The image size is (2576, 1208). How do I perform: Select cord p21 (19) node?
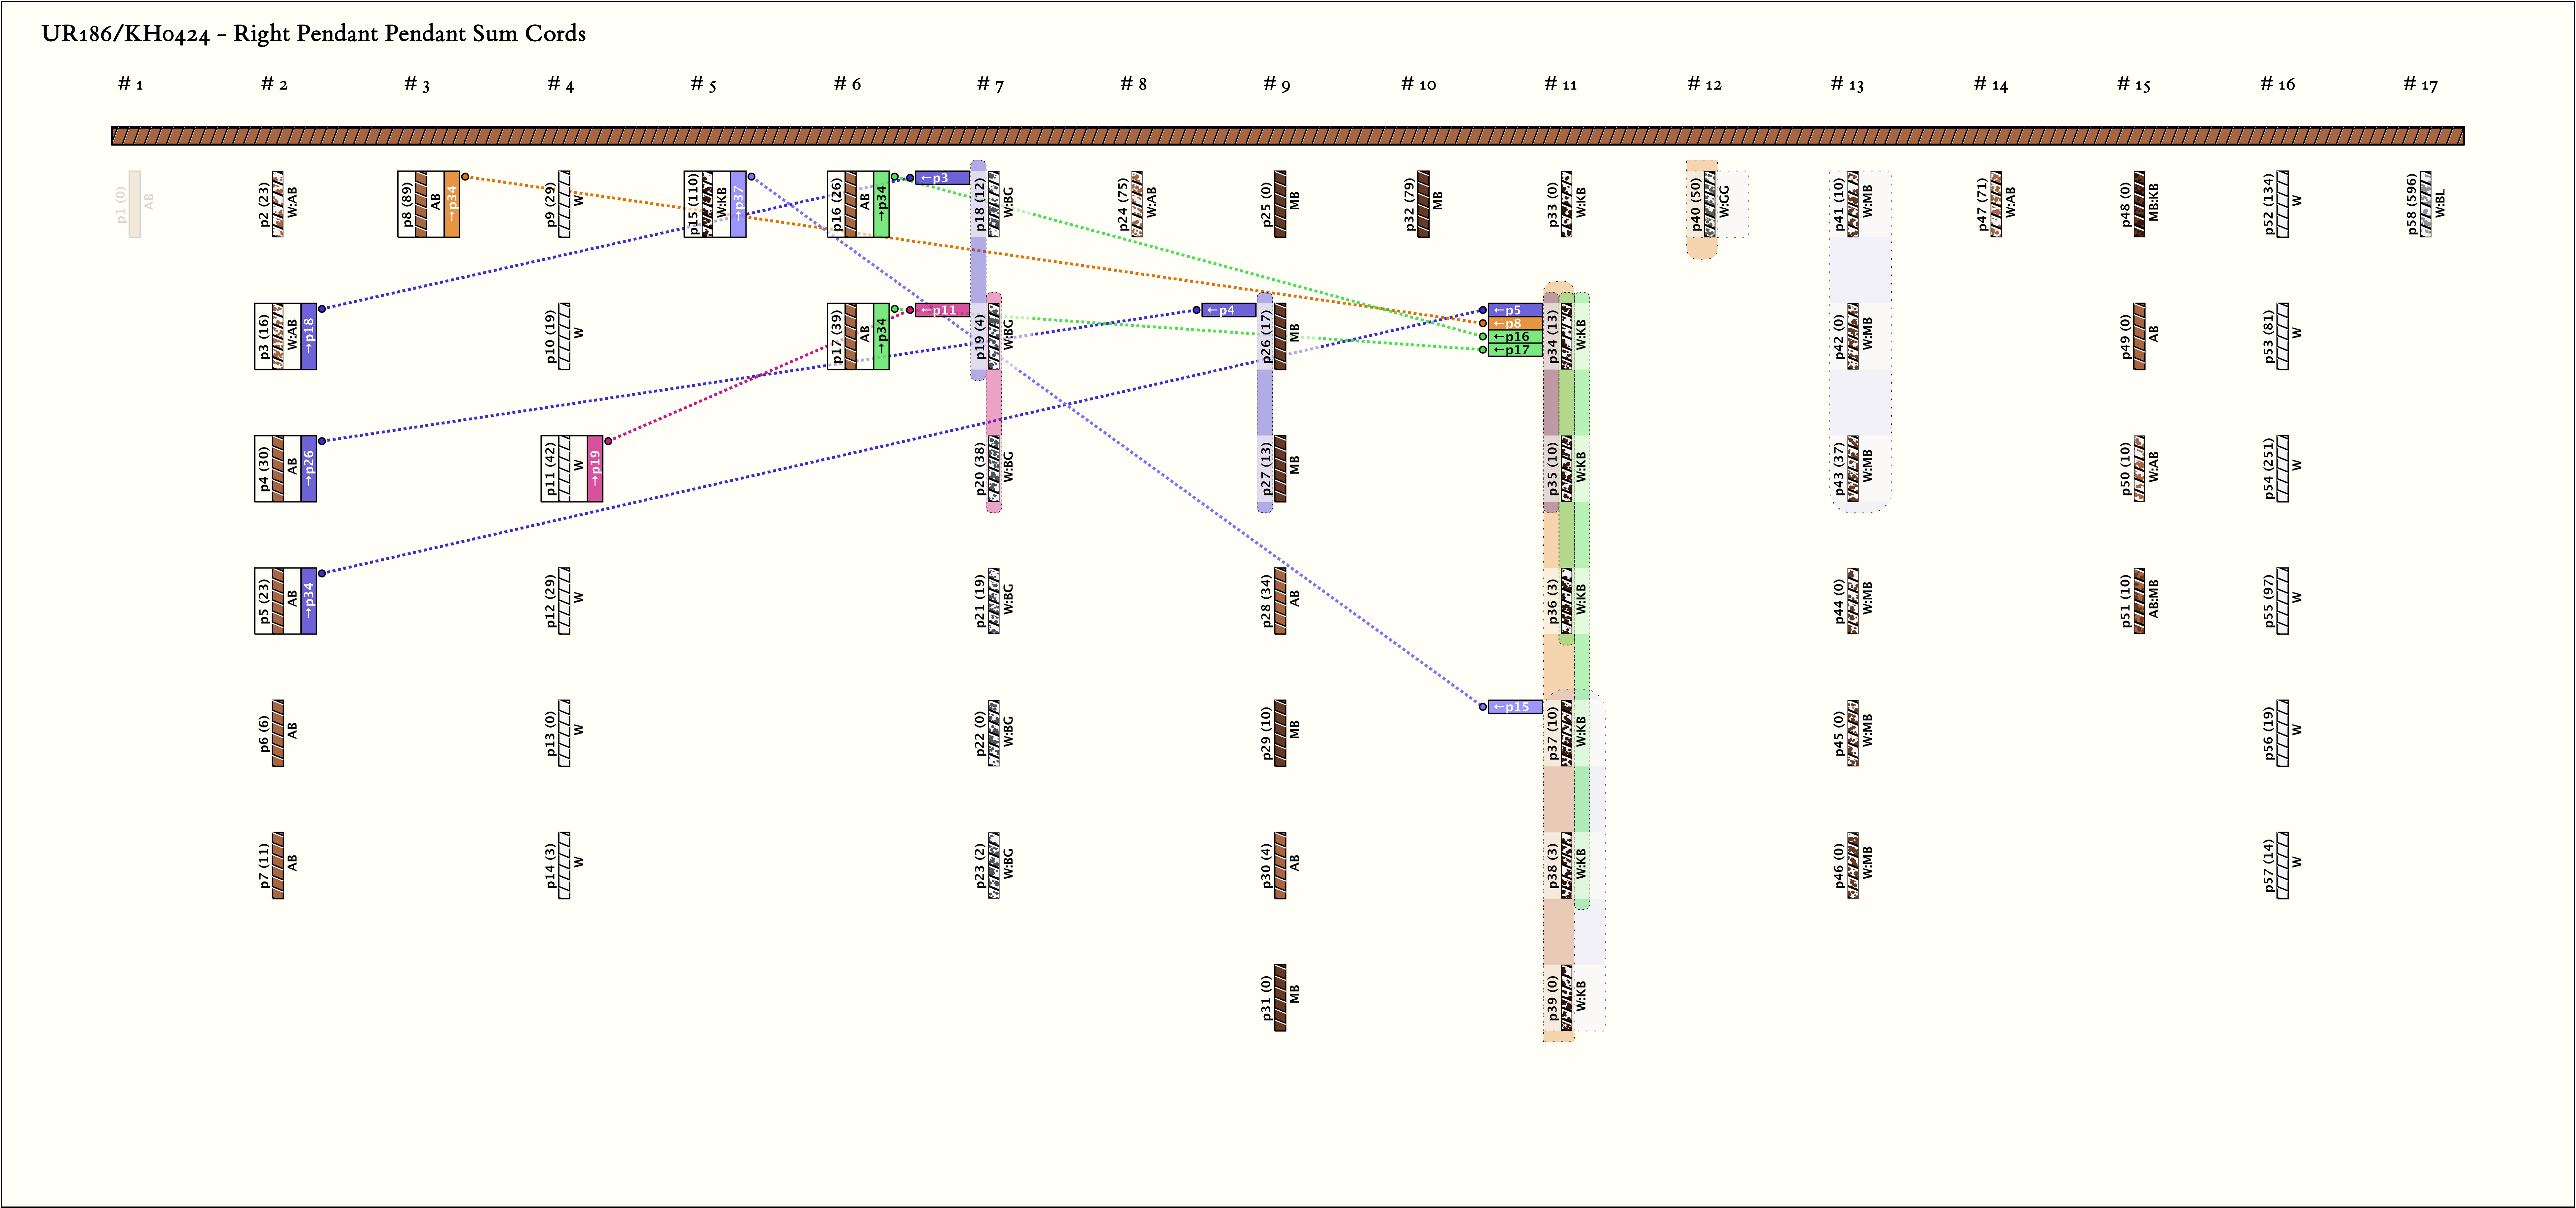(994, 601)
